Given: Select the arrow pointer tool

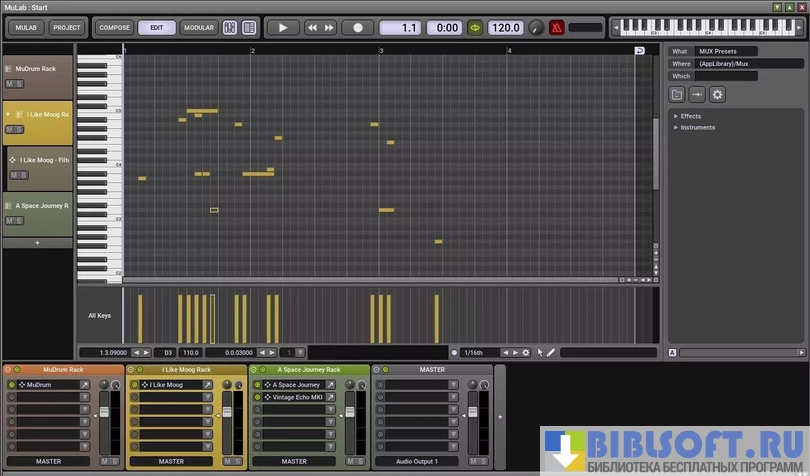Looking at the screenshot, I should (540, 352).
